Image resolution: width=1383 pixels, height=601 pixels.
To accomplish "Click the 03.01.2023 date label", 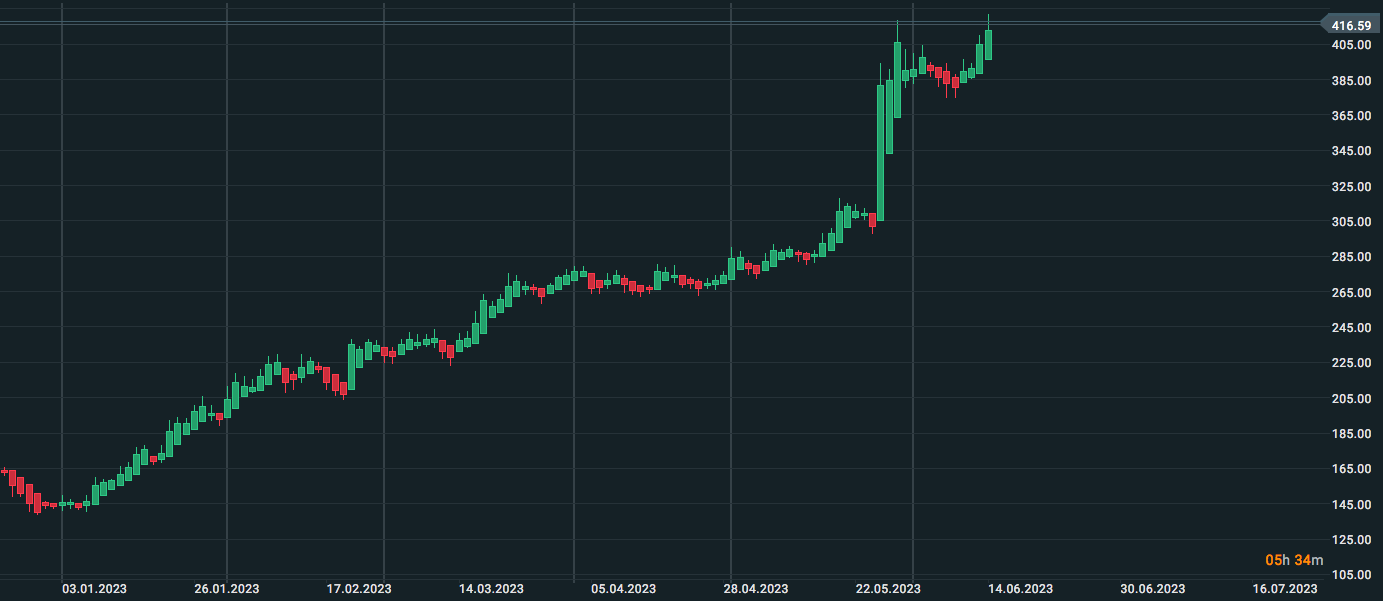I will tap(94, 589).
